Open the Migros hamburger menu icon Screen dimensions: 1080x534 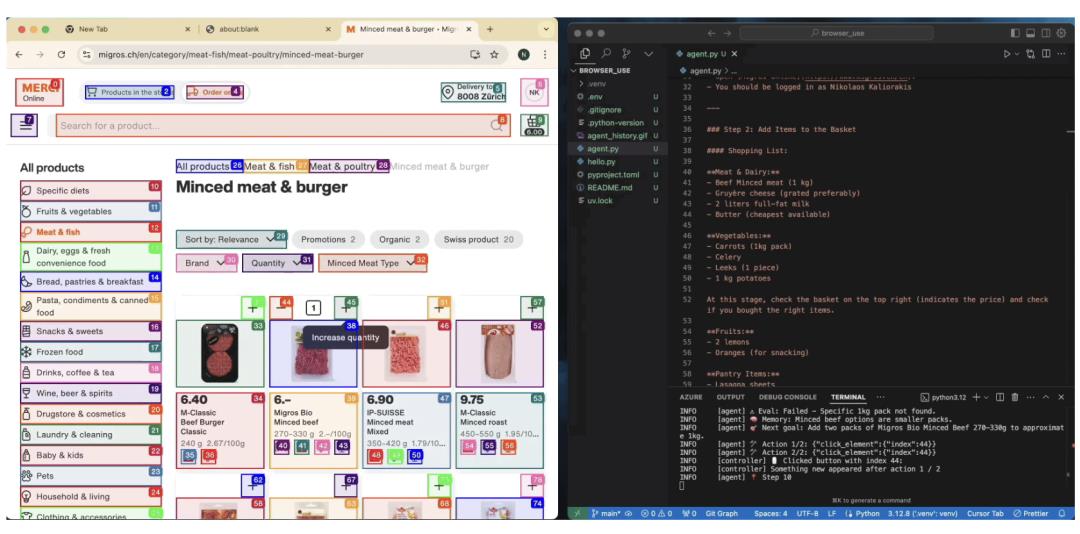click(25, 125)
